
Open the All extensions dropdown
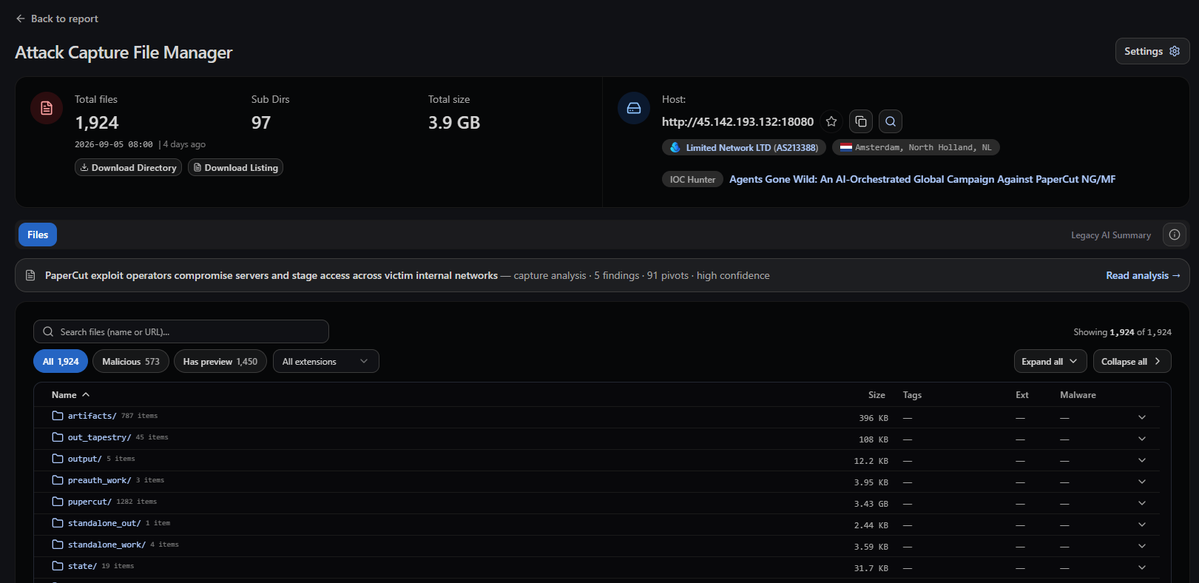pos(326,361)
